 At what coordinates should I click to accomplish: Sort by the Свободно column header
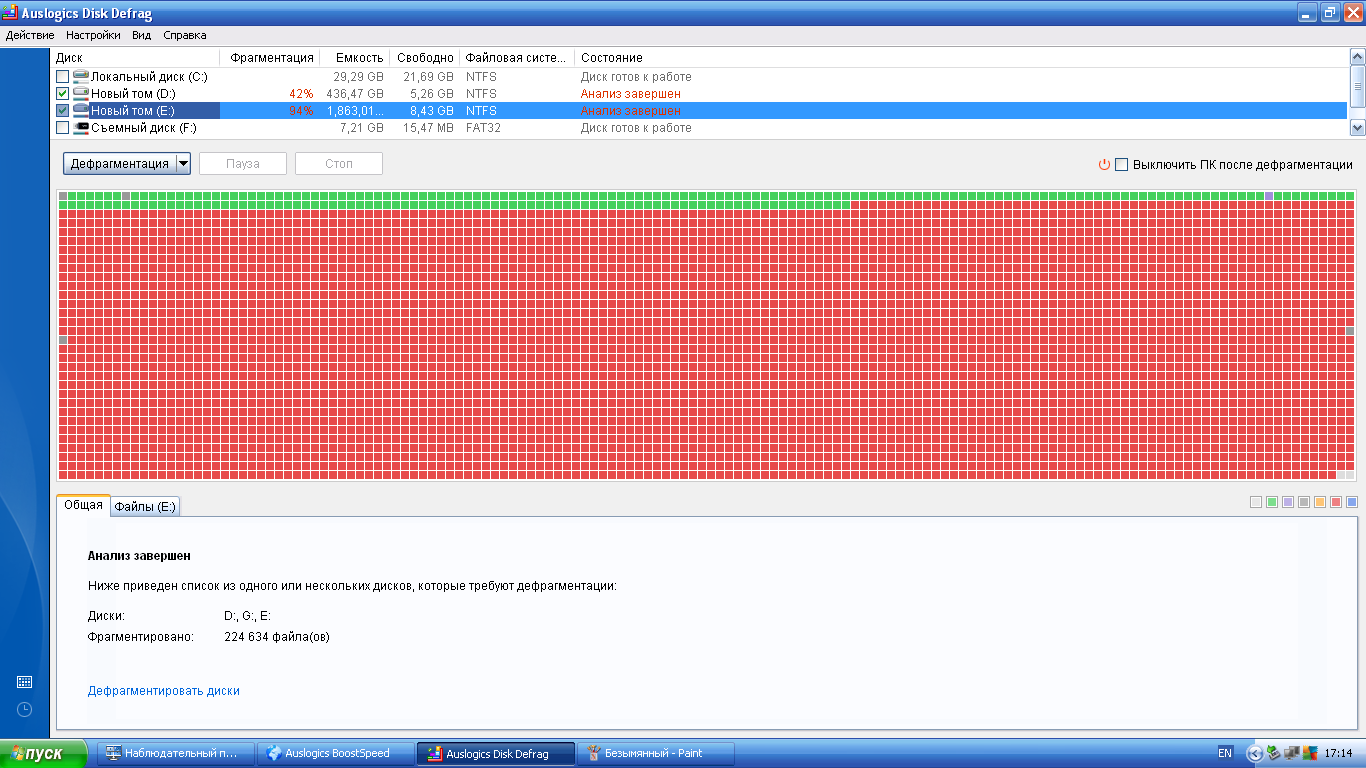pos(424,58)
